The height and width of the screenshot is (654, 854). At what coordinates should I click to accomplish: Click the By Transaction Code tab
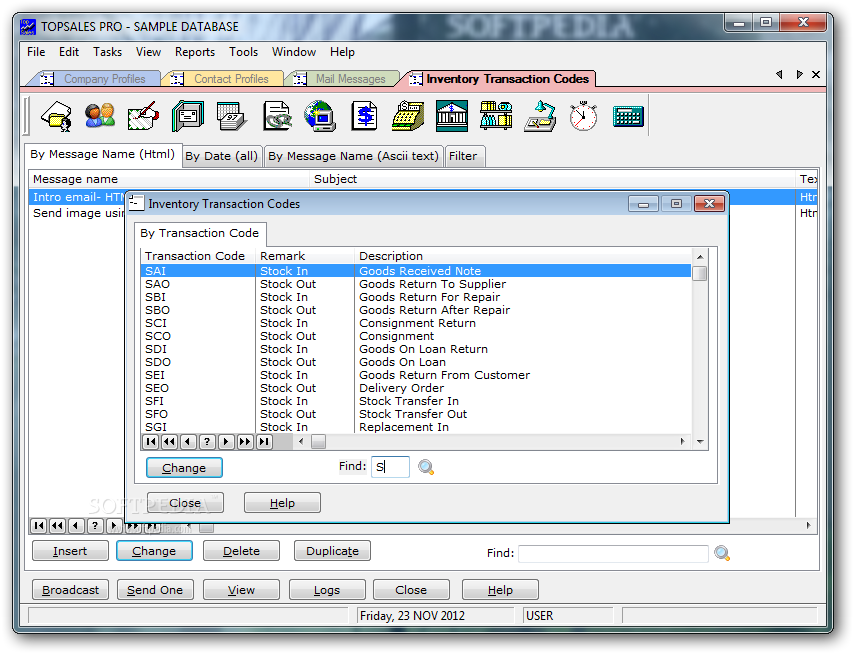(x=199, y=233)
